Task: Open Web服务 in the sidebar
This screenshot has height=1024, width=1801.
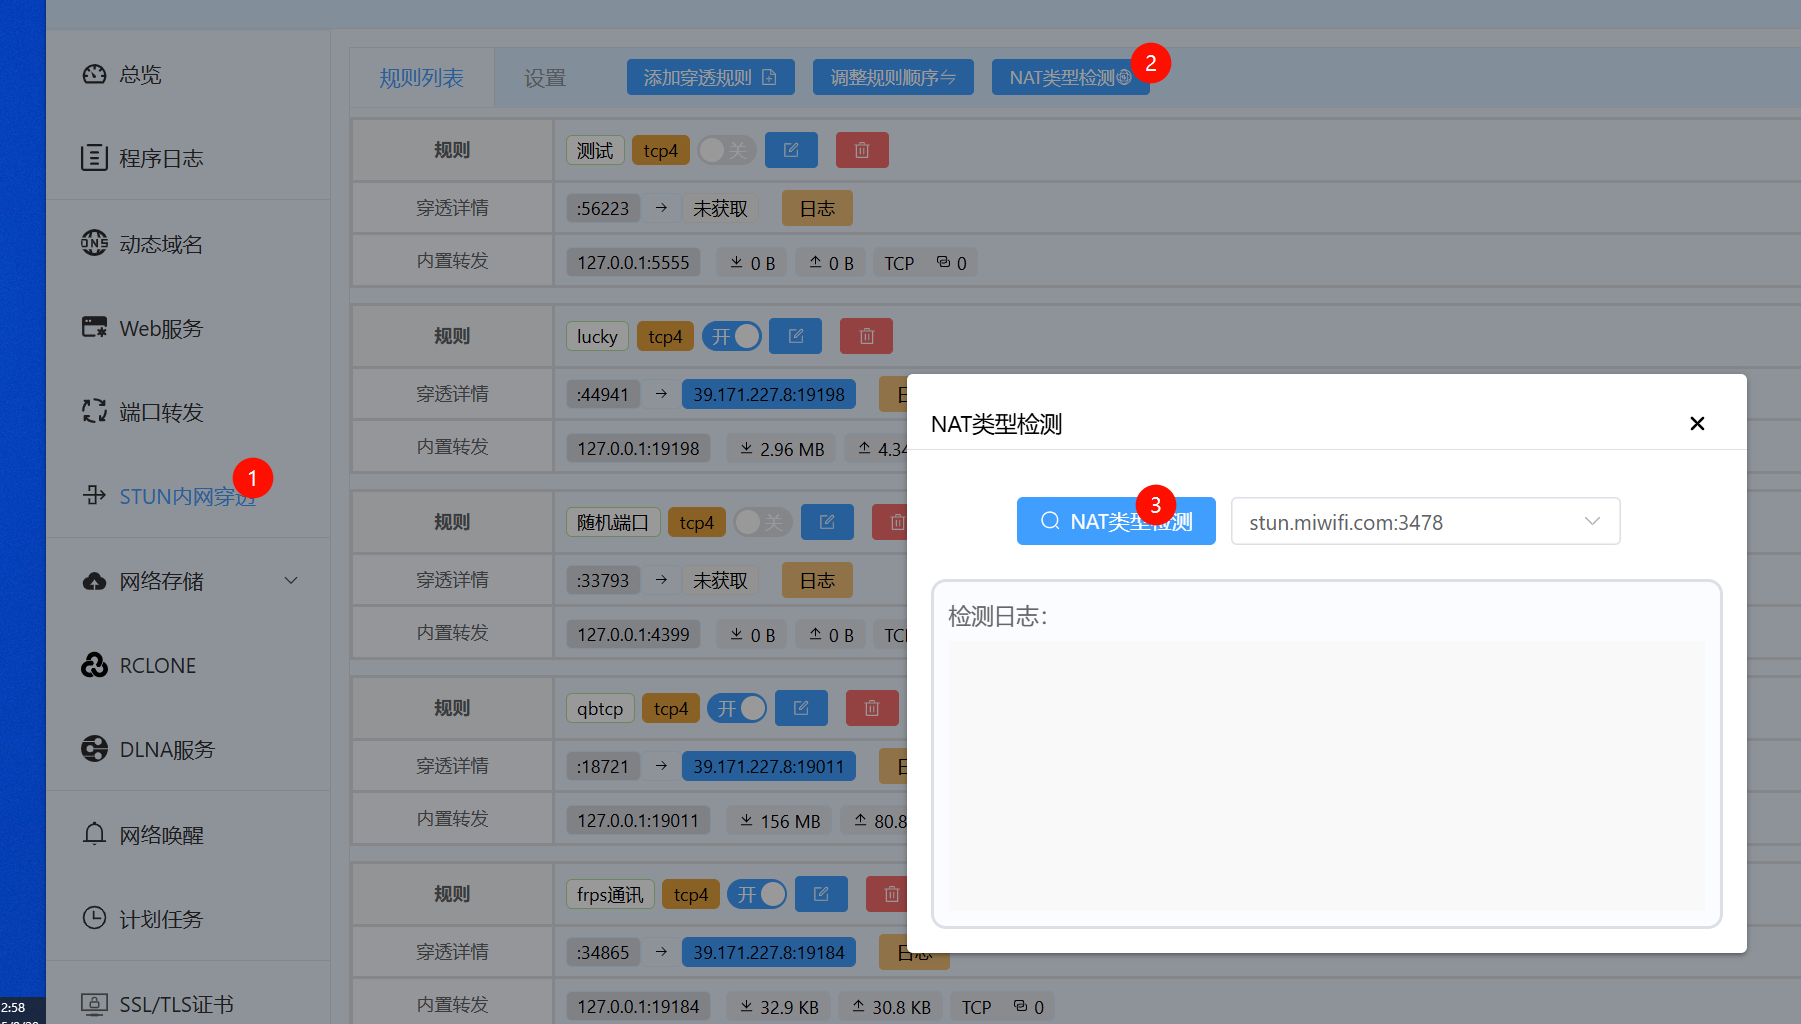Action: pyautogui.click(x=161, y=328)
